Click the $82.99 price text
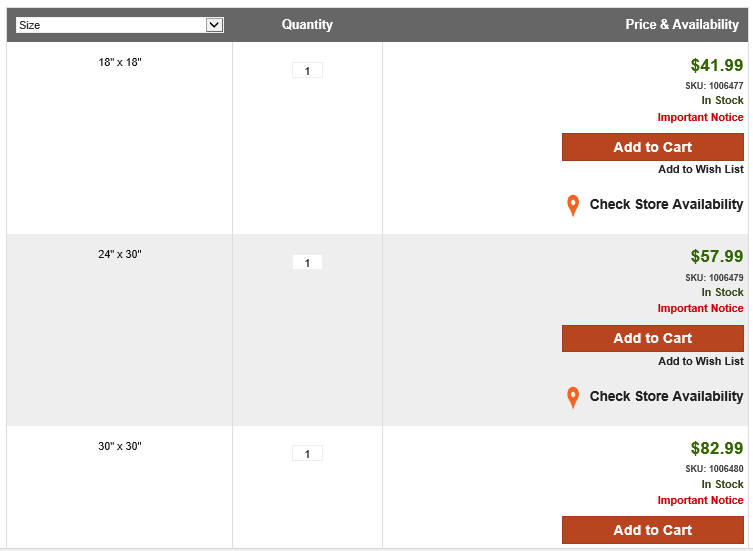Screen dimensions: 753x551 (x=717, y=448)
